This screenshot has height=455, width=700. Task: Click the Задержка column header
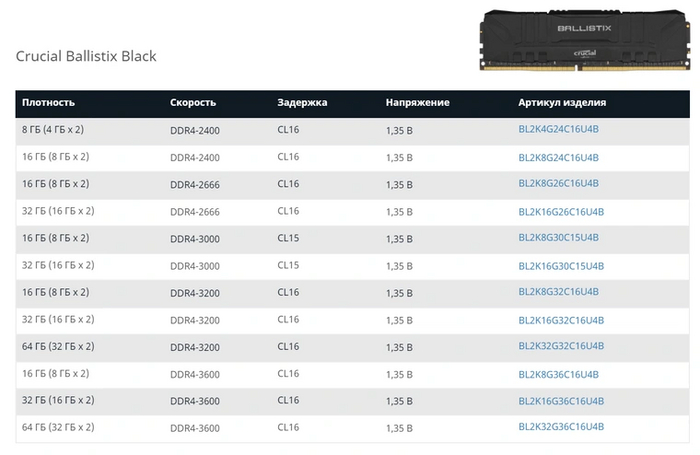pos(302,103)
